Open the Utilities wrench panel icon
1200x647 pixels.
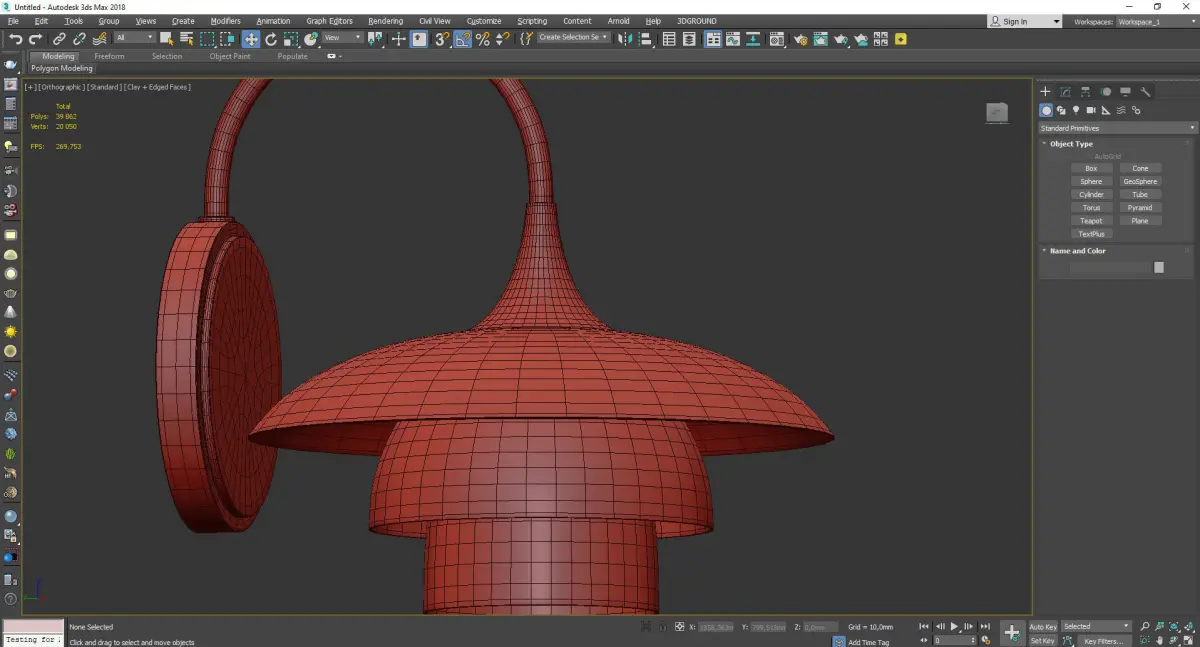point(1146,92)
